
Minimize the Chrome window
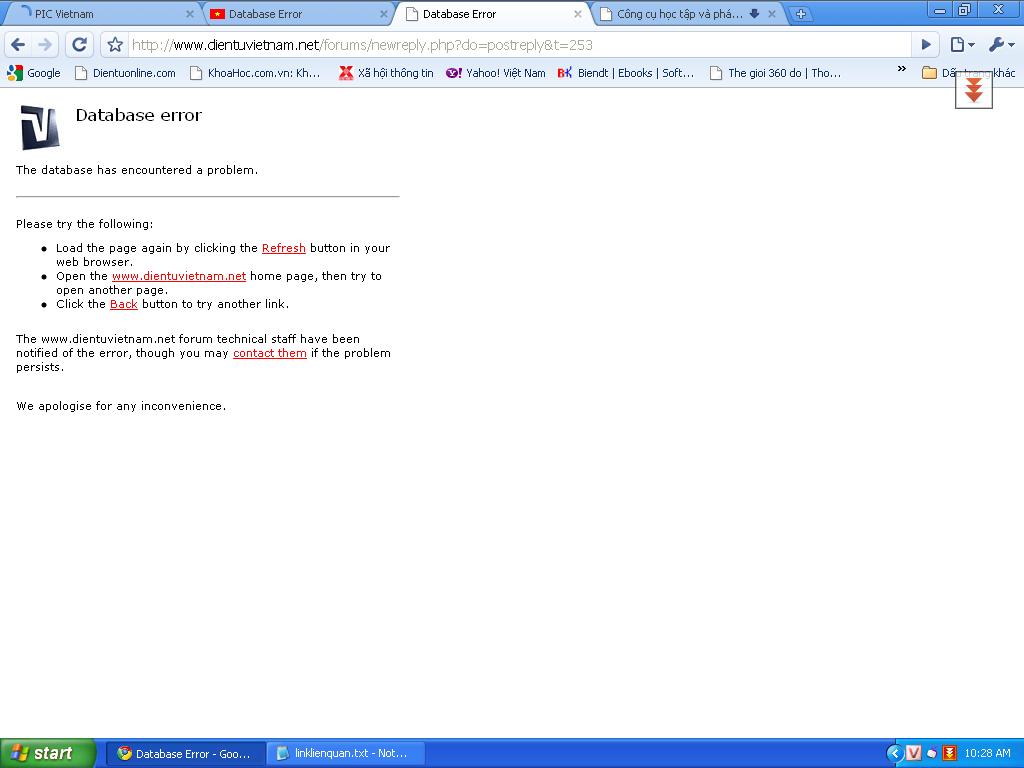coord(940,10)
